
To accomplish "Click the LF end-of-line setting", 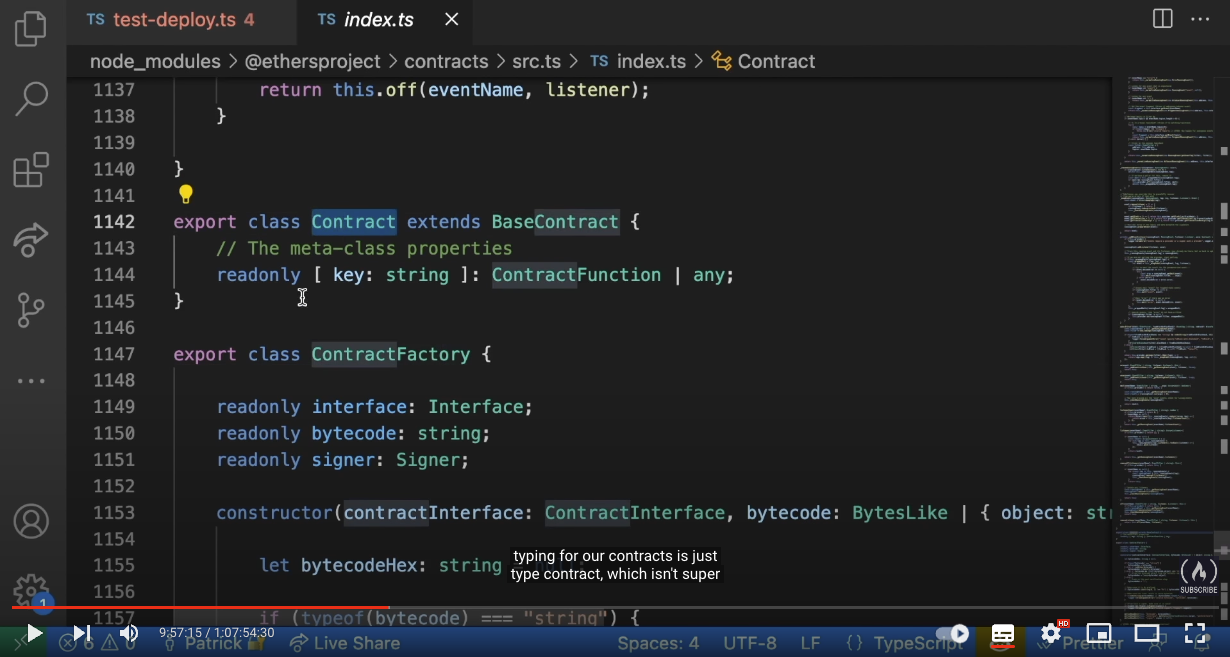I will coord(811,643).
